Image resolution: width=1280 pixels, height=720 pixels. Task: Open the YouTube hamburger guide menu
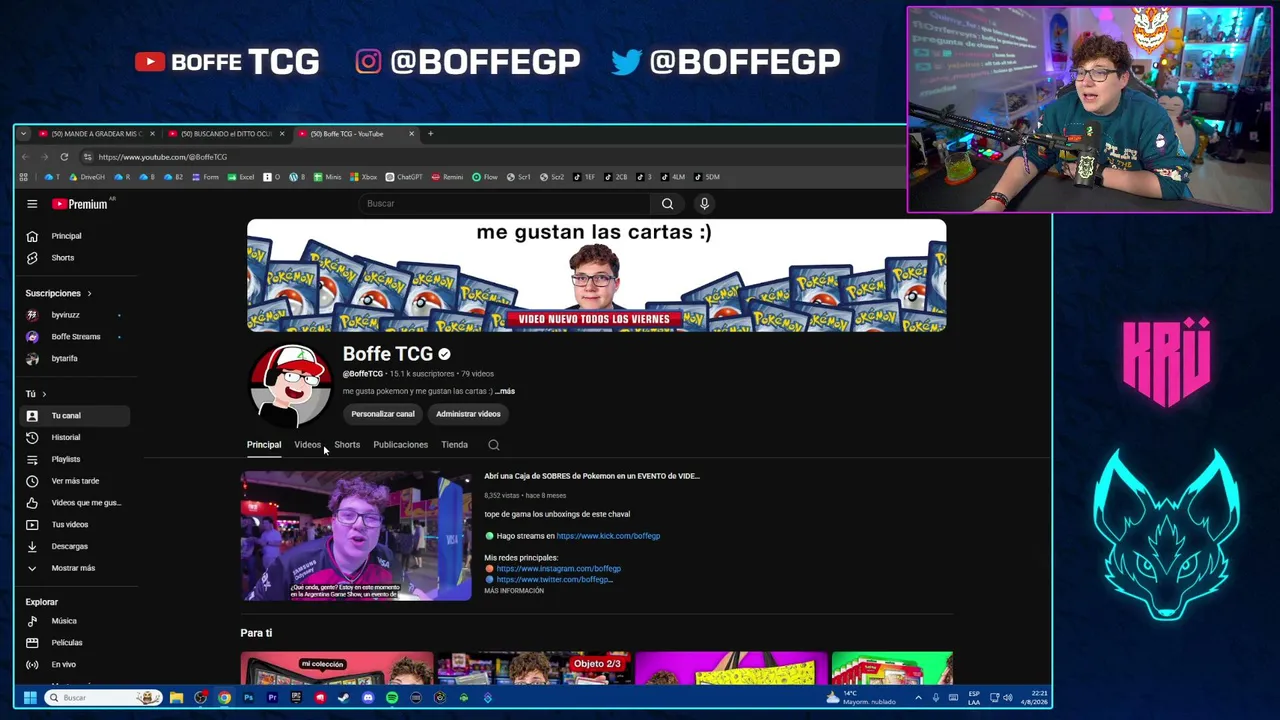pos(32,204)
